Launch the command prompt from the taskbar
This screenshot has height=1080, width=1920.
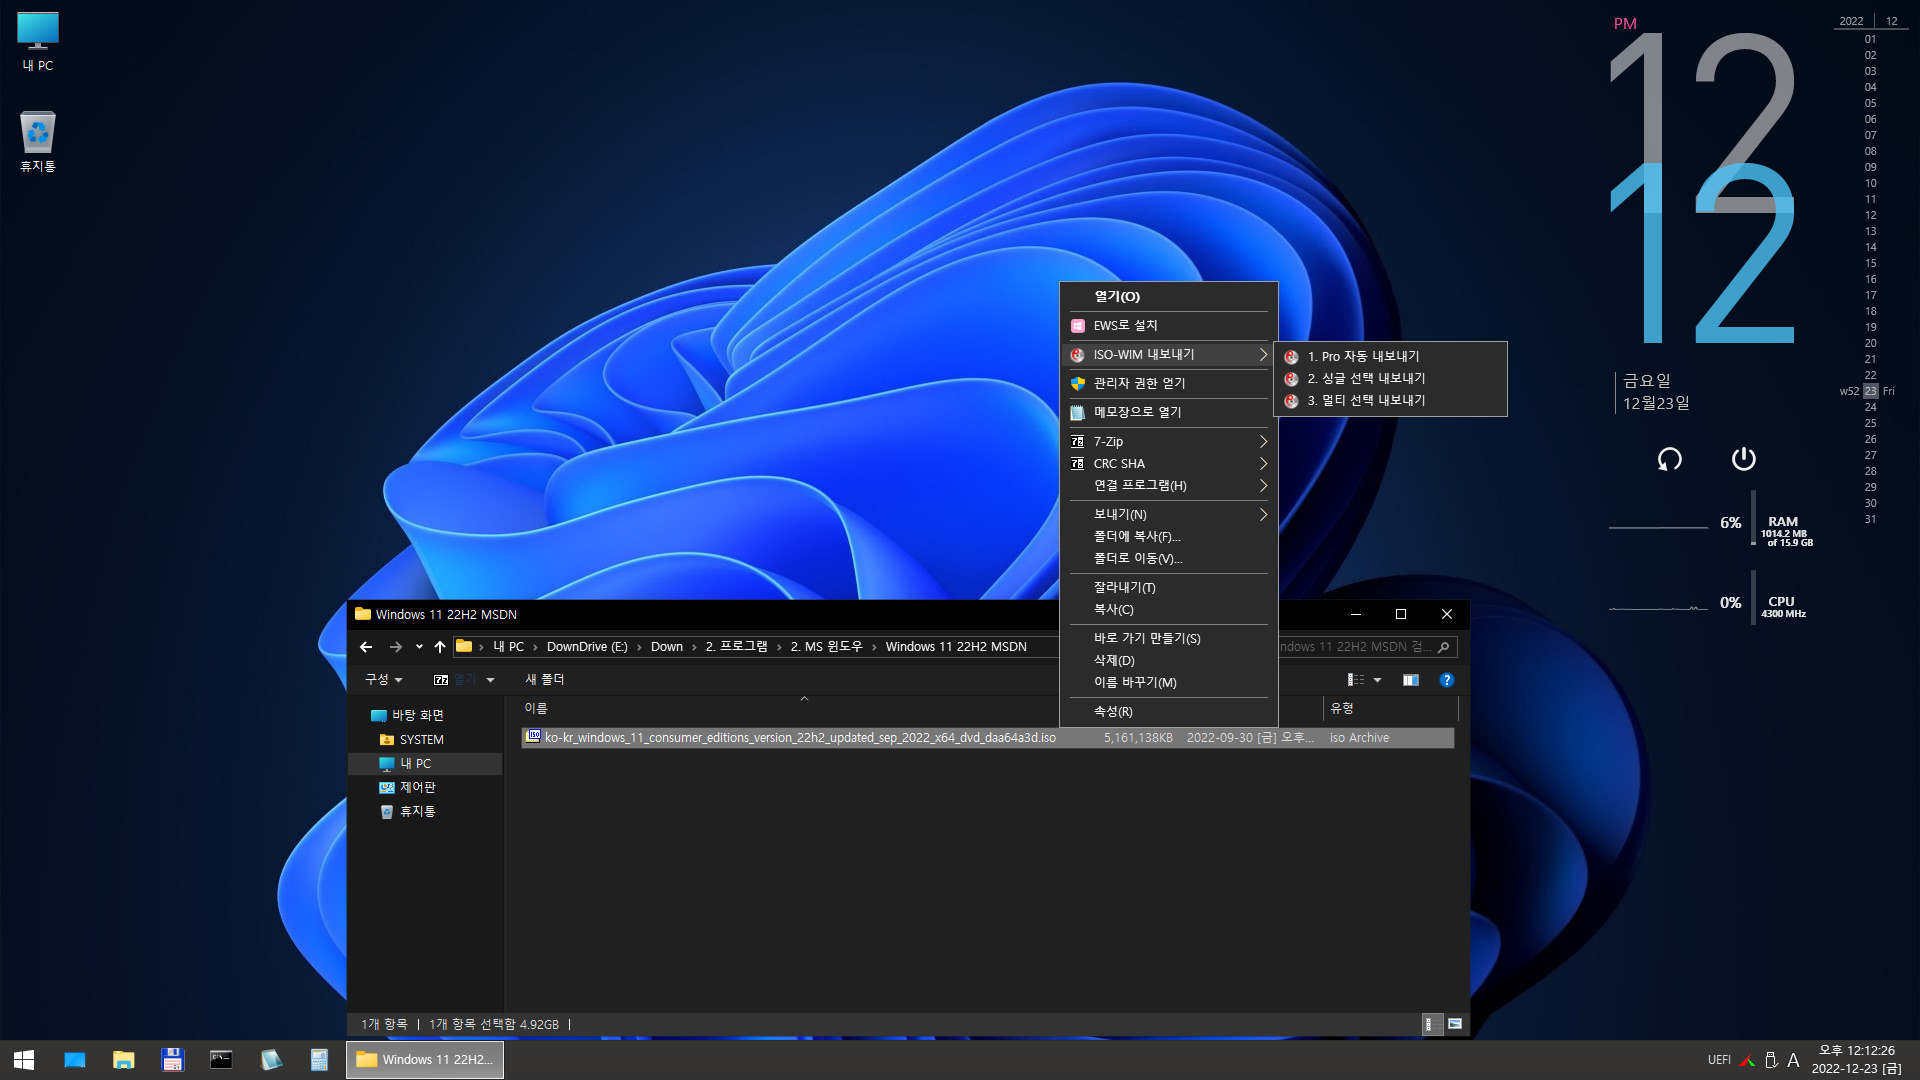pyautogui.click(x=221, y=1060)
